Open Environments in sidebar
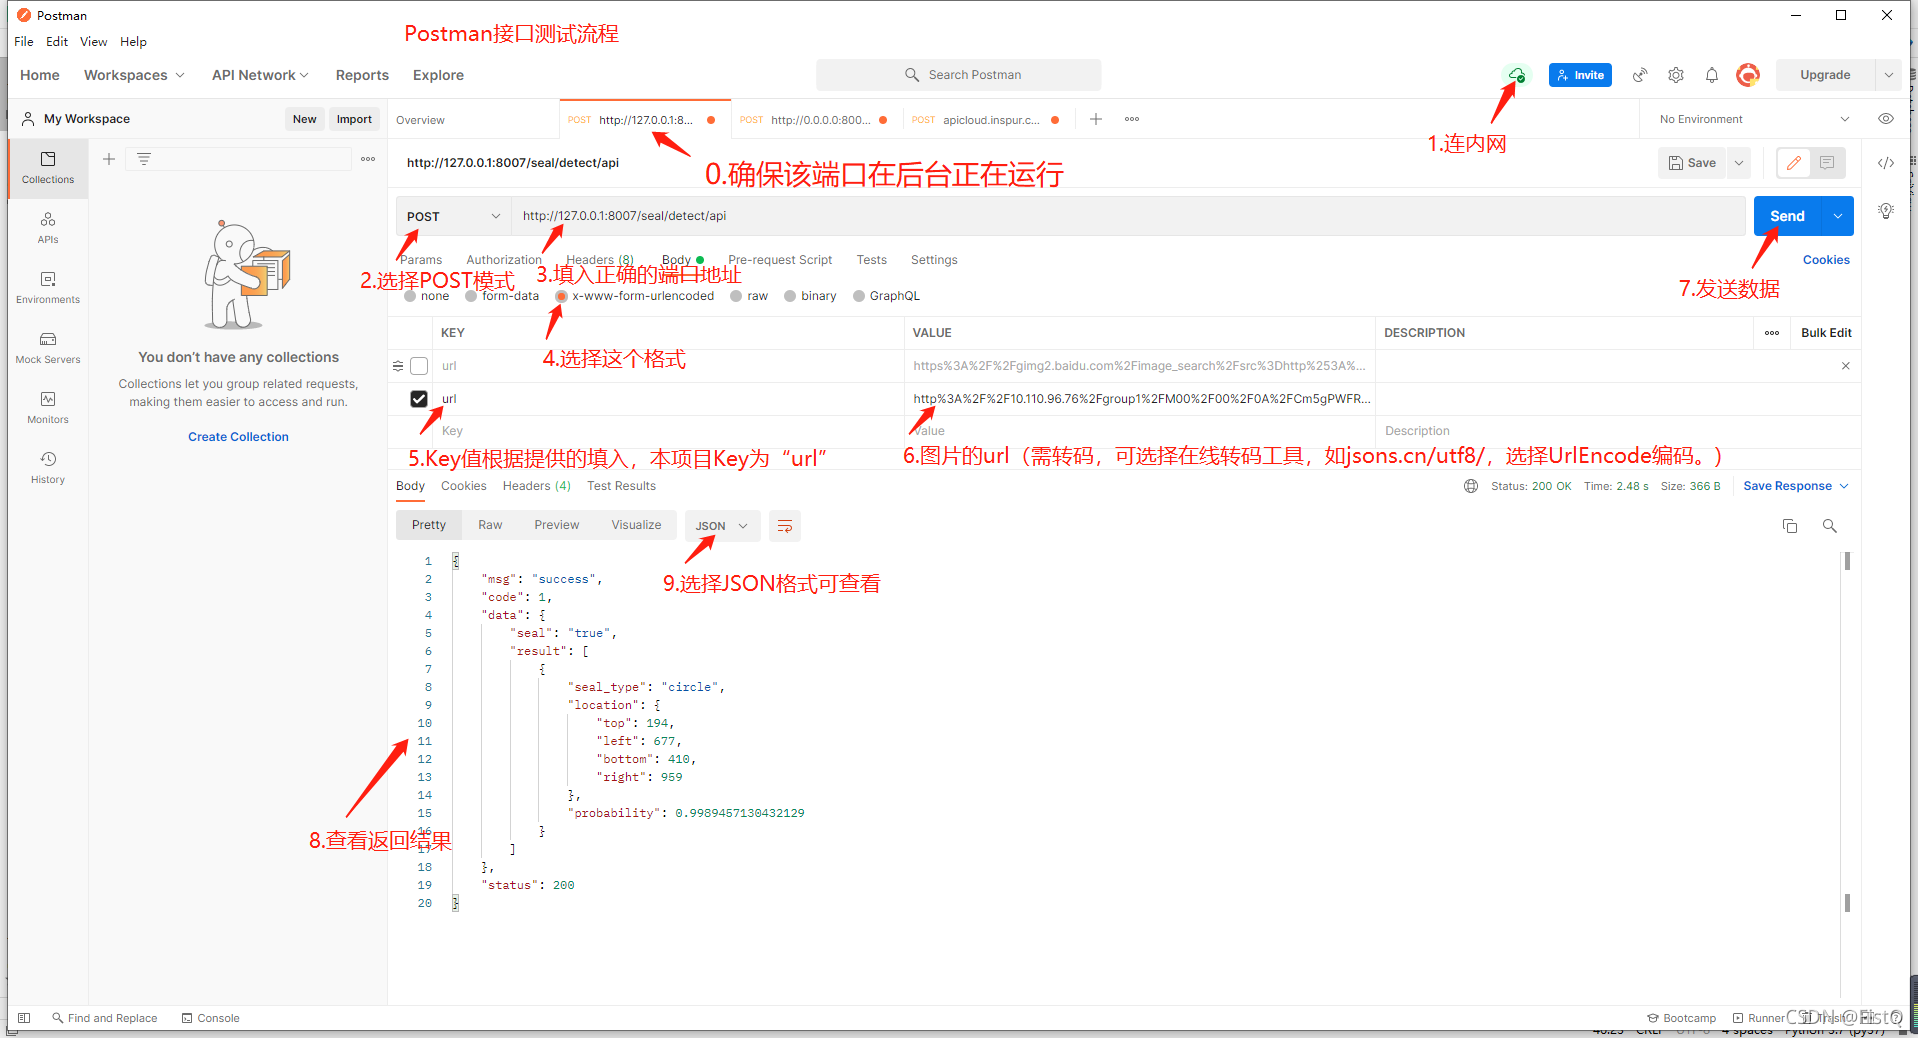This screenshot has width=1918, height=1038. [48, 288]
